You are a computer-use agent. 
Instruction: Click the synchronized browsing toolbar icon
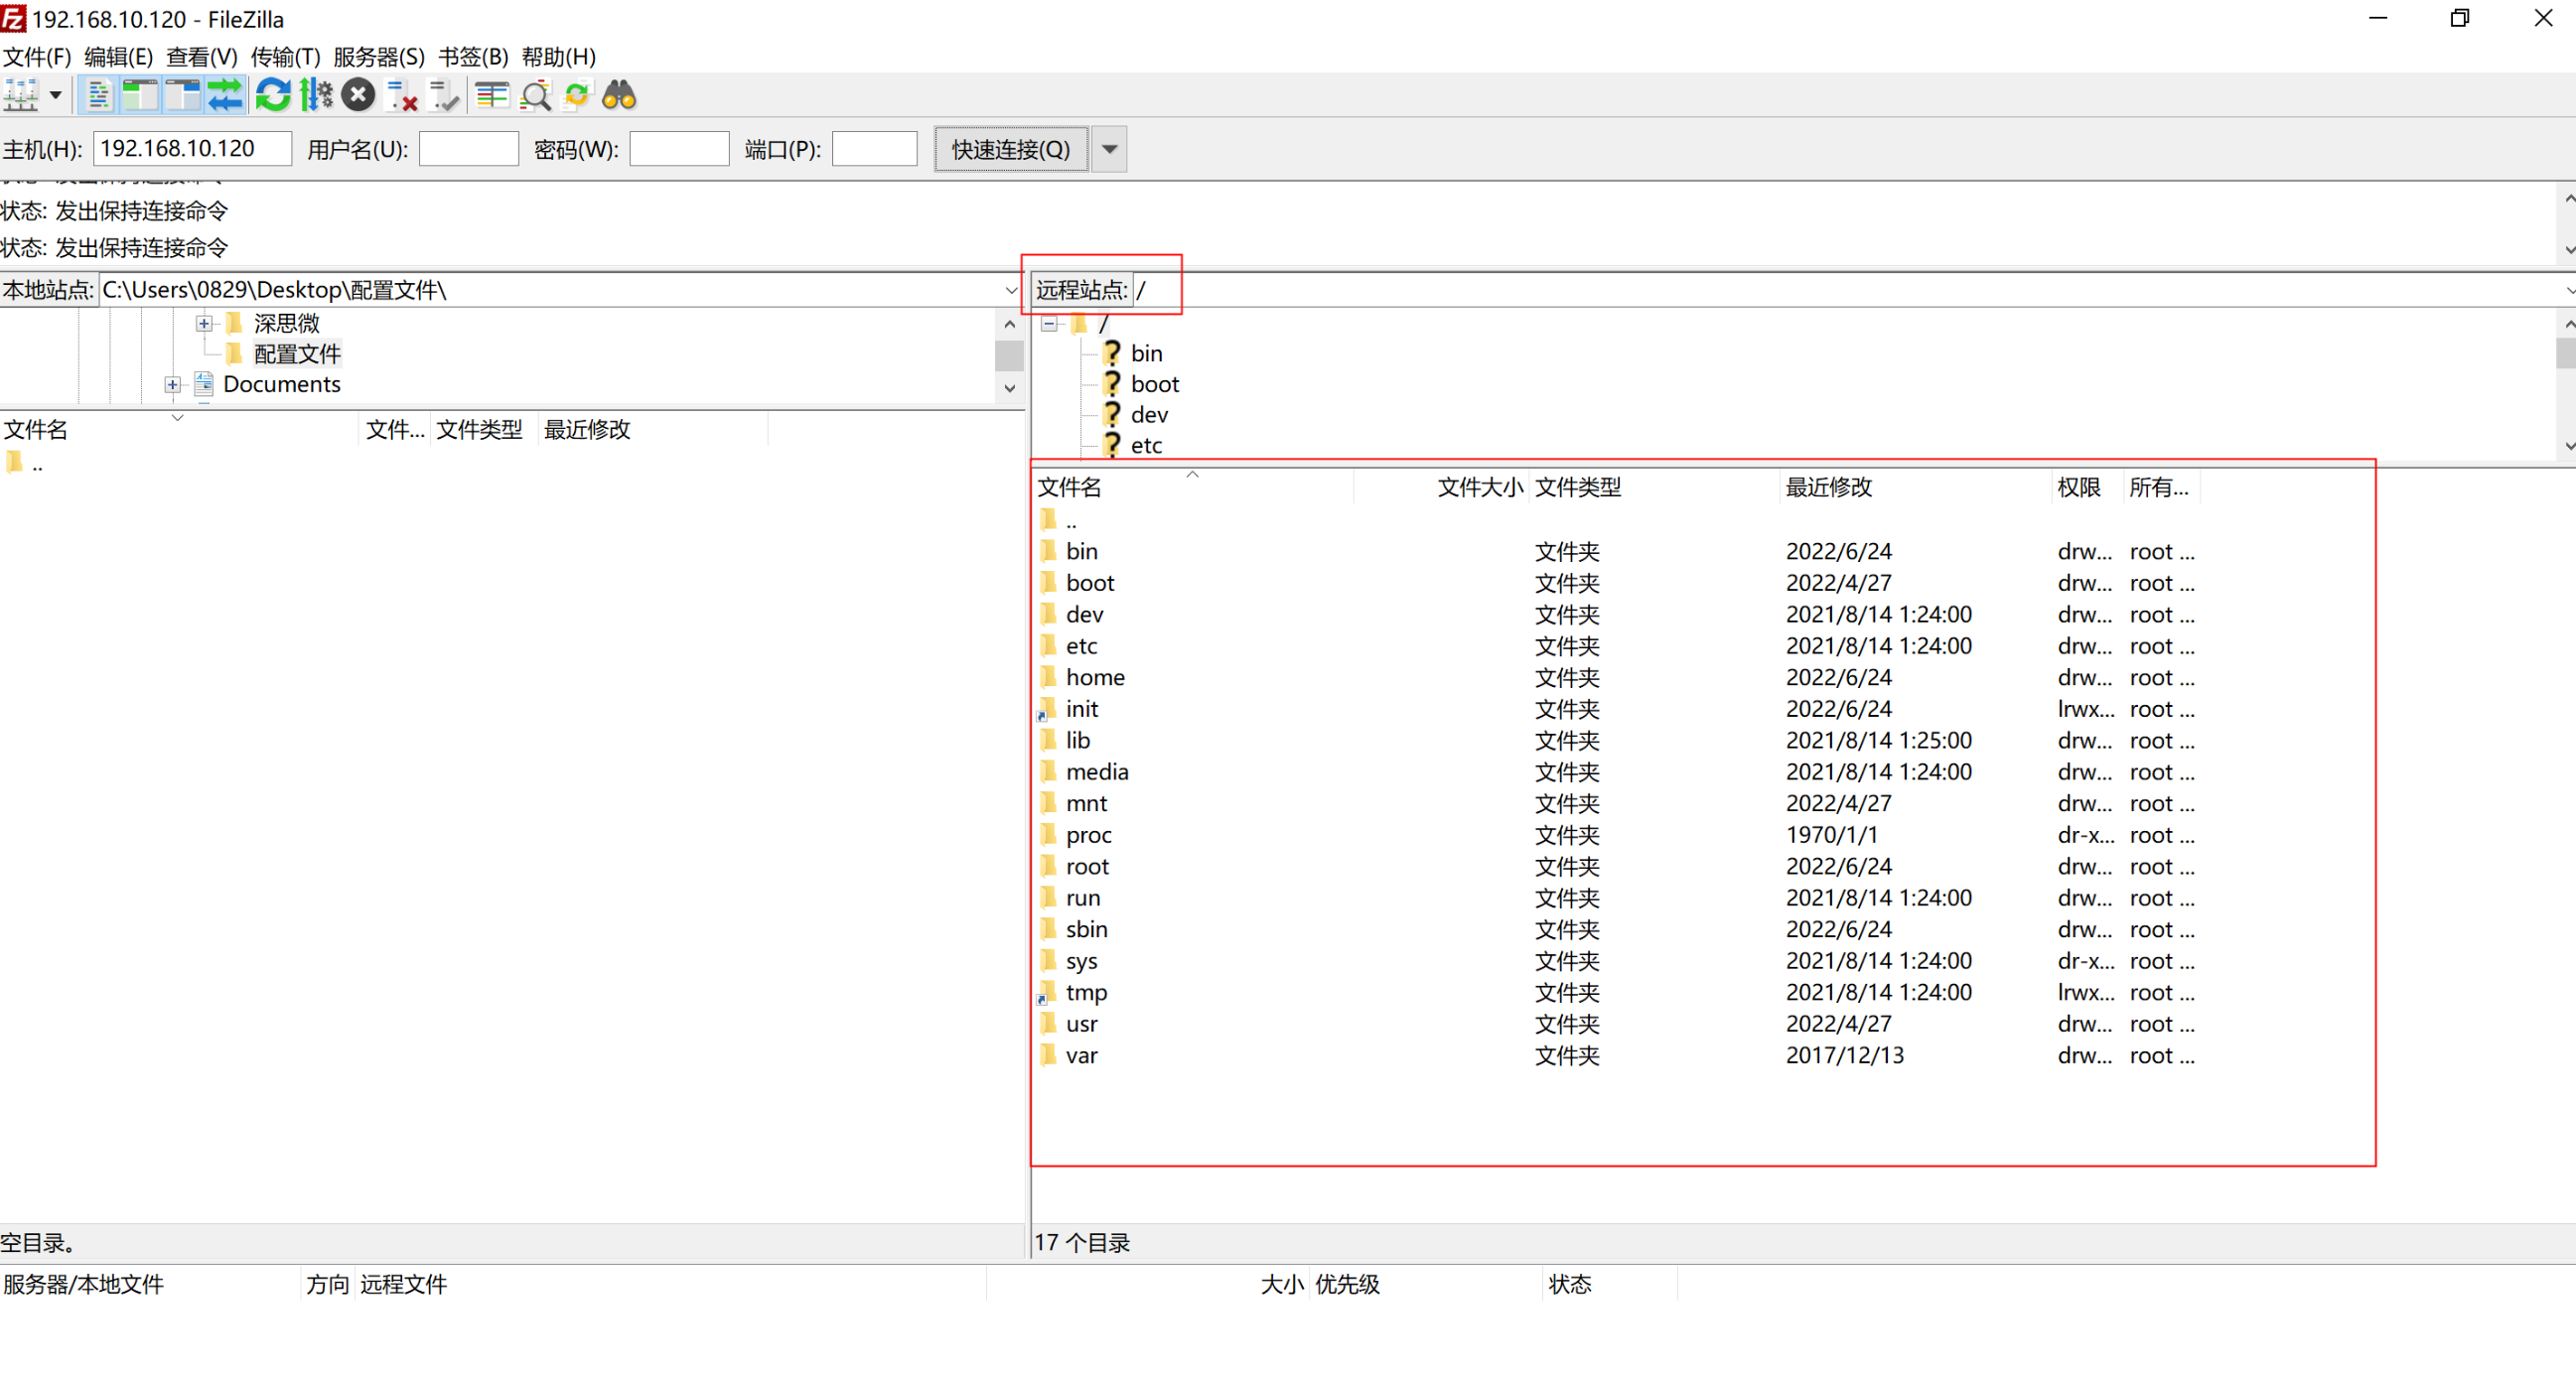coord(577,95)
